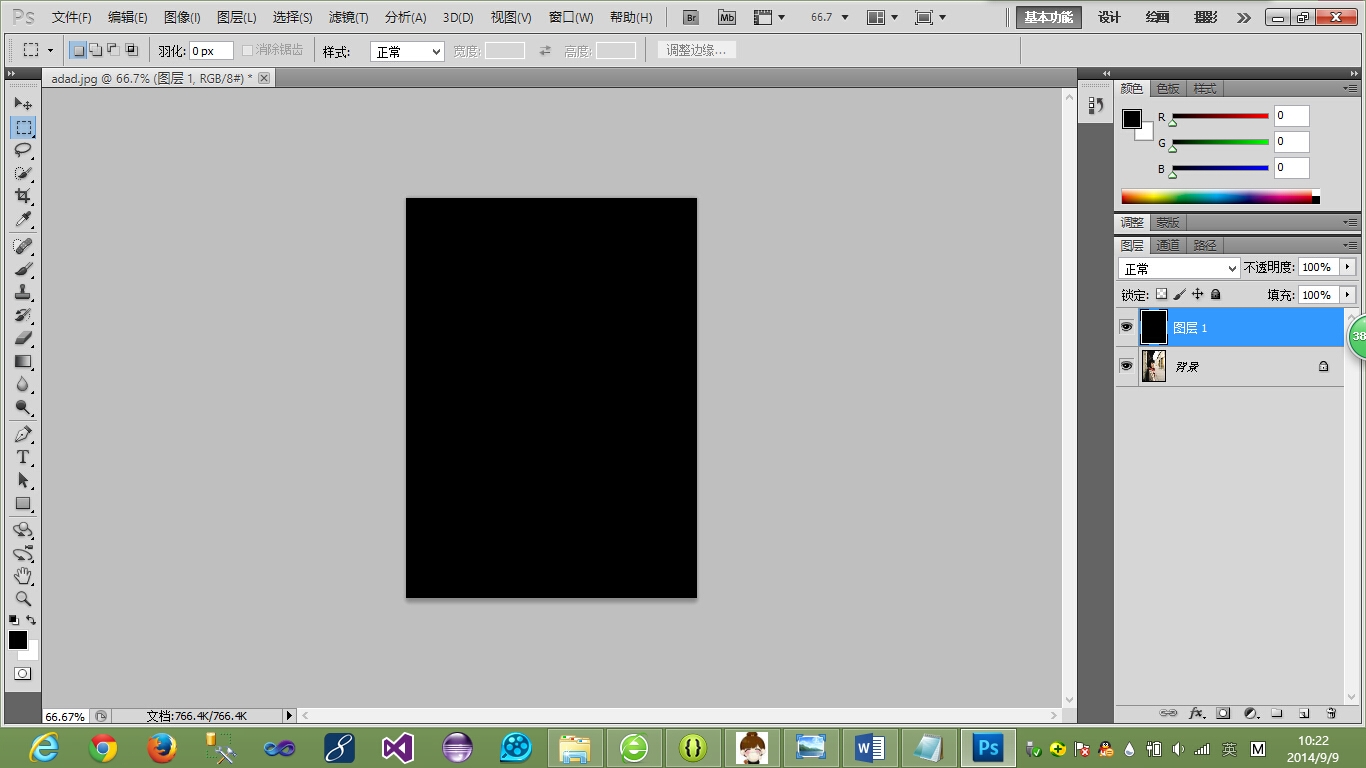Open the 不透明度 opacity slider arrow

(x=1348, y=267)
